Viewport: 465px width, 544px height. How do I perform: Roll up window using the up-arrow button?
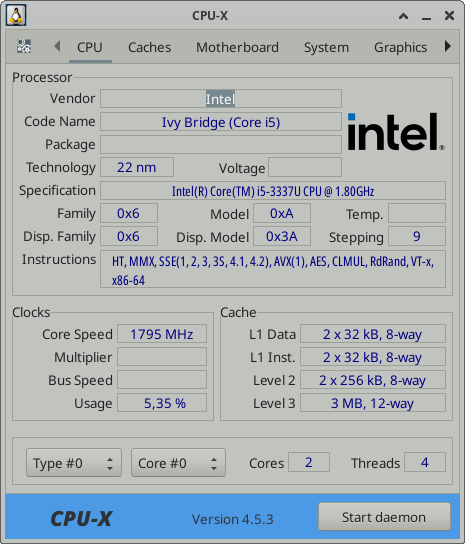403,16
